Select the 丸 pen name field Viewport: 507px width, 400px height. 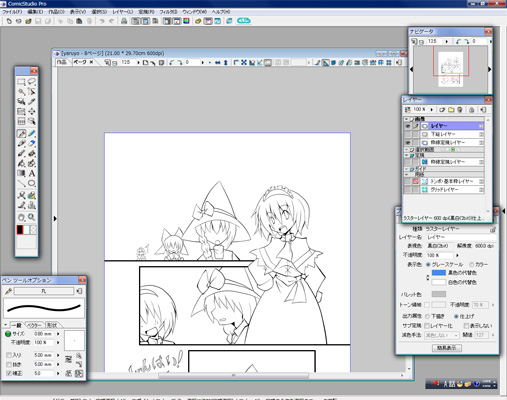click(44, 291)
